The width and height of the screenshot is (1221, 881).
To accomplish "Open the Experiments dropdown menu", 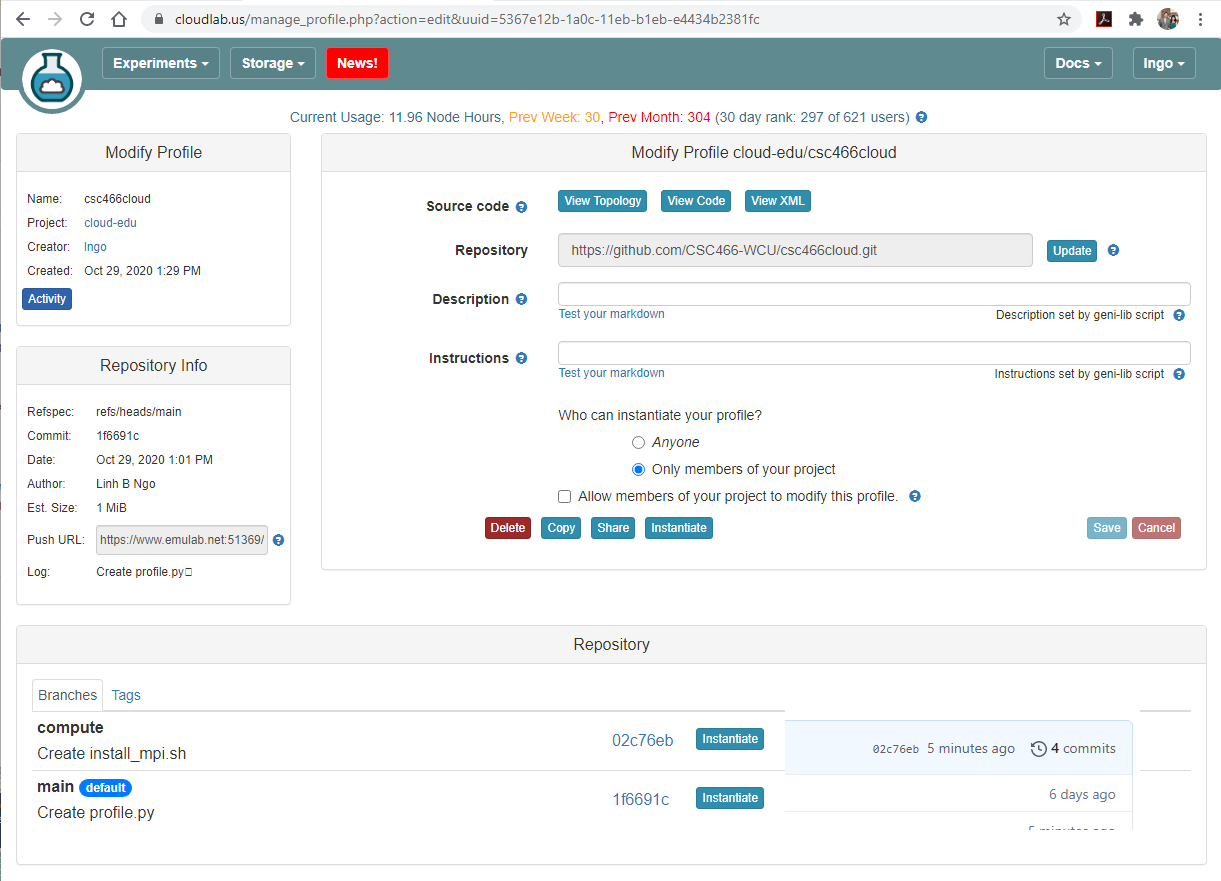I will 160,63.
